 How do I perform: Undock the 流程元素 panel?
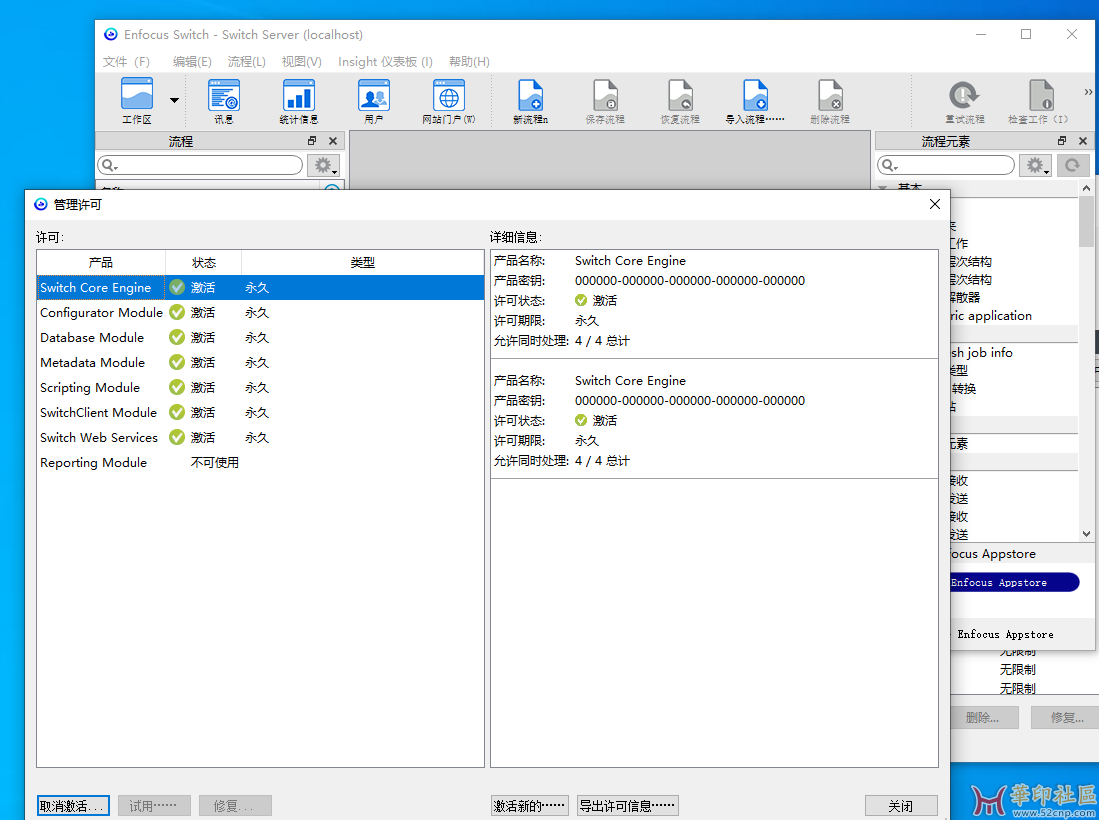click(1062, 141)
